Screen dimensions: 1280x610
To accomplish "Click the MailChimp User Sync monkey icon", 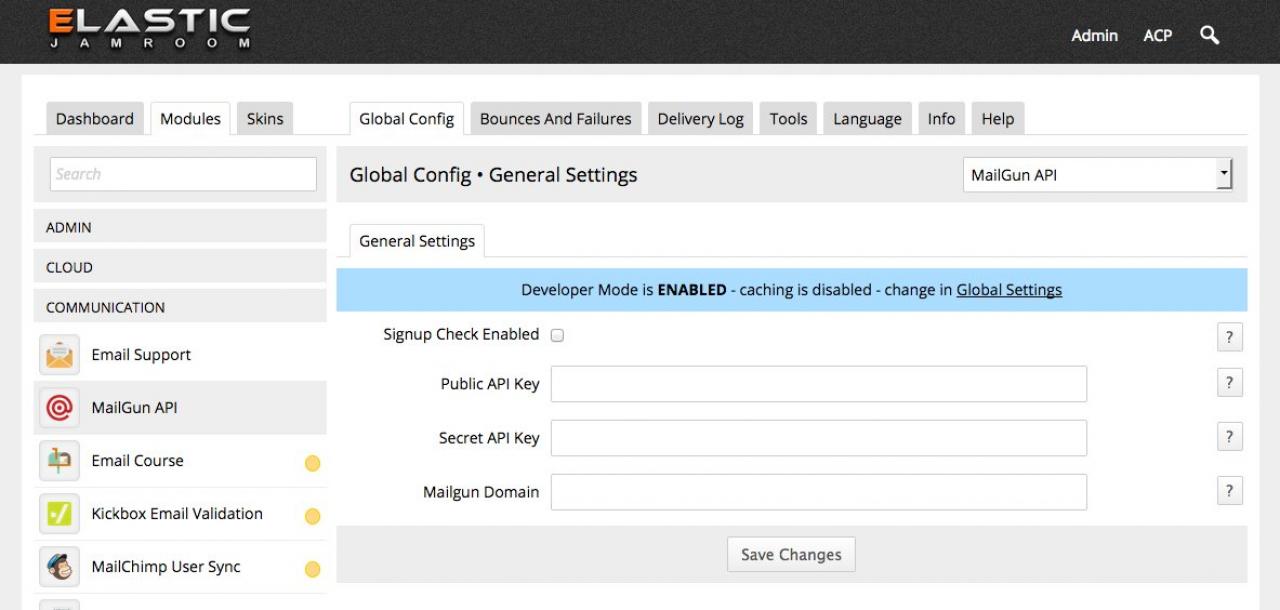I will click(x=59, y=567).
